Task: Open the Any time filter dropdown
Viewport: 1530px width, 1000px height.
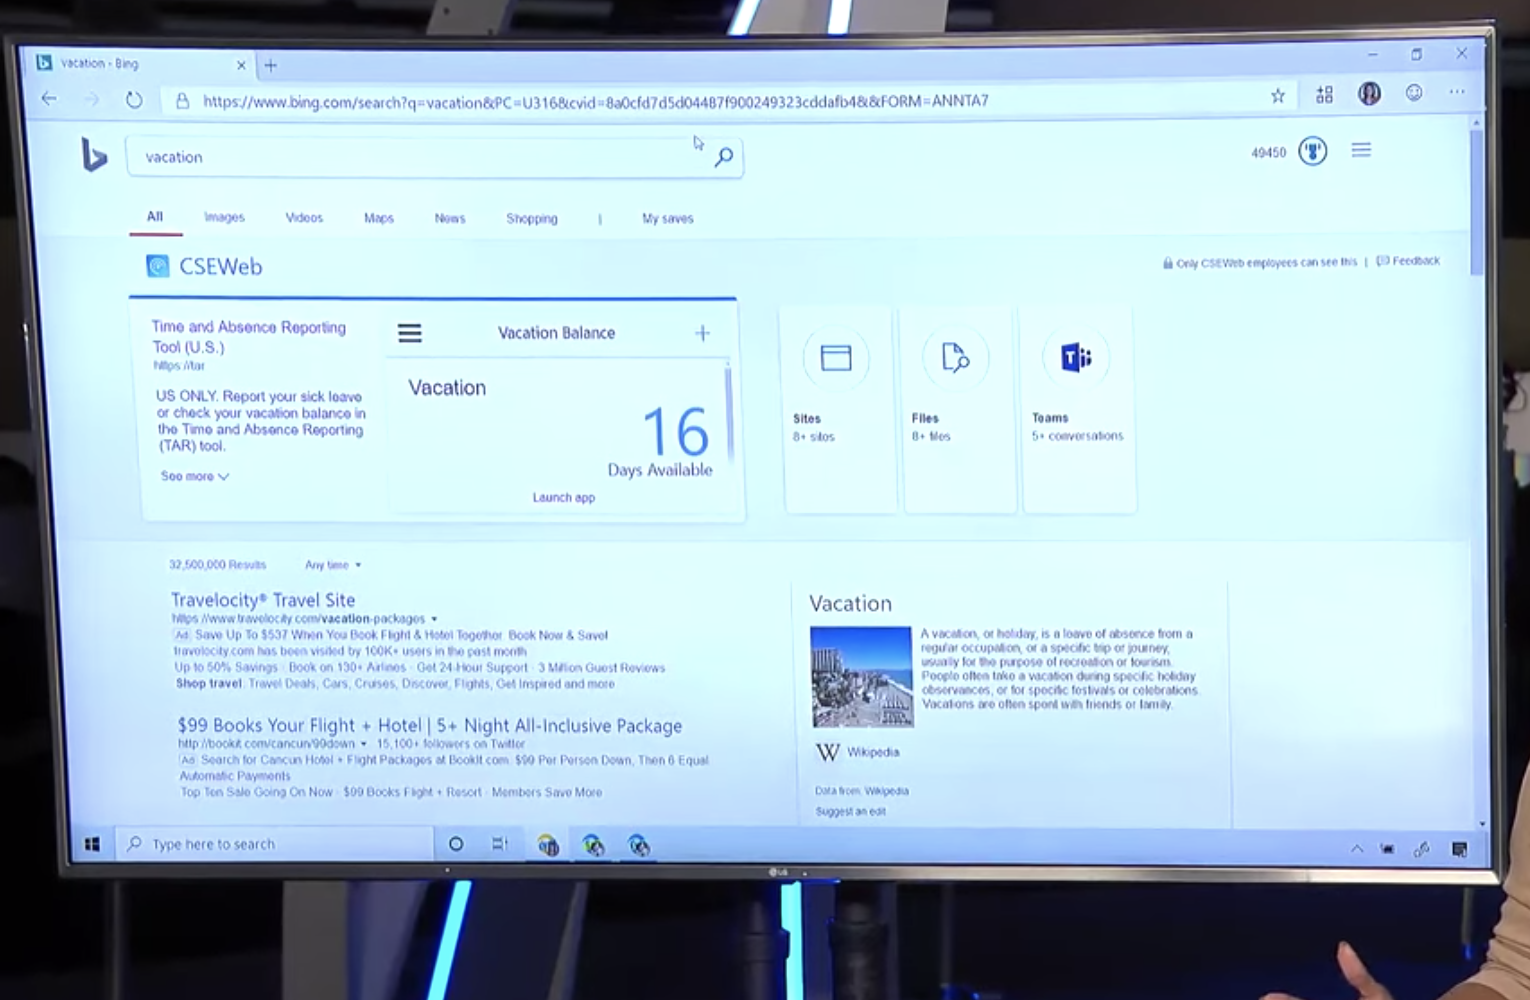Action: click(x=333, y=565)
